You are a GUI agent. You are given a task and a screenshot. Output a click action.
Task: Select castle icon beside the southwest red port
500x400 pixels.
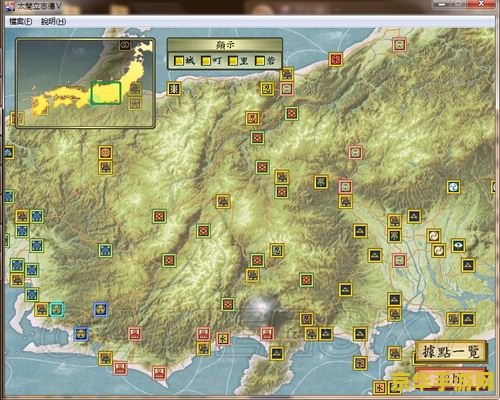105,358
